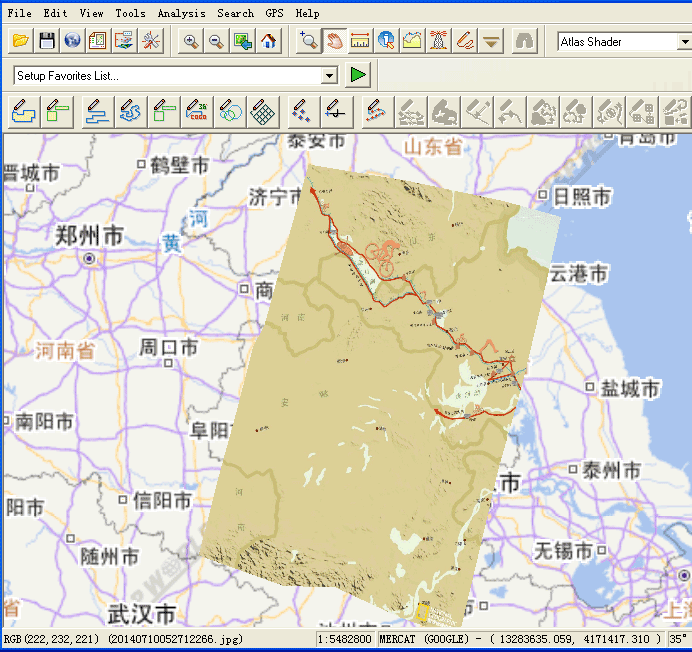Select the pencil with green rectangle tool
The image size is (692, 652).
(x=164, y=112)
